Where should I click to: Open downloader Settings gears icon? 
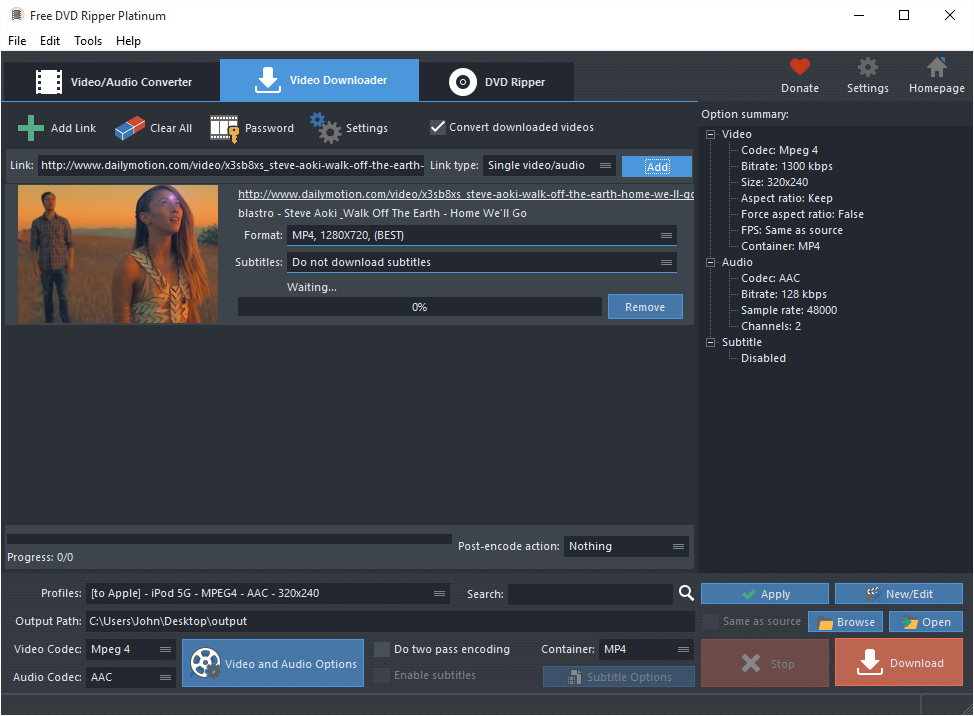pyautogui.click(x=324, y=127)
